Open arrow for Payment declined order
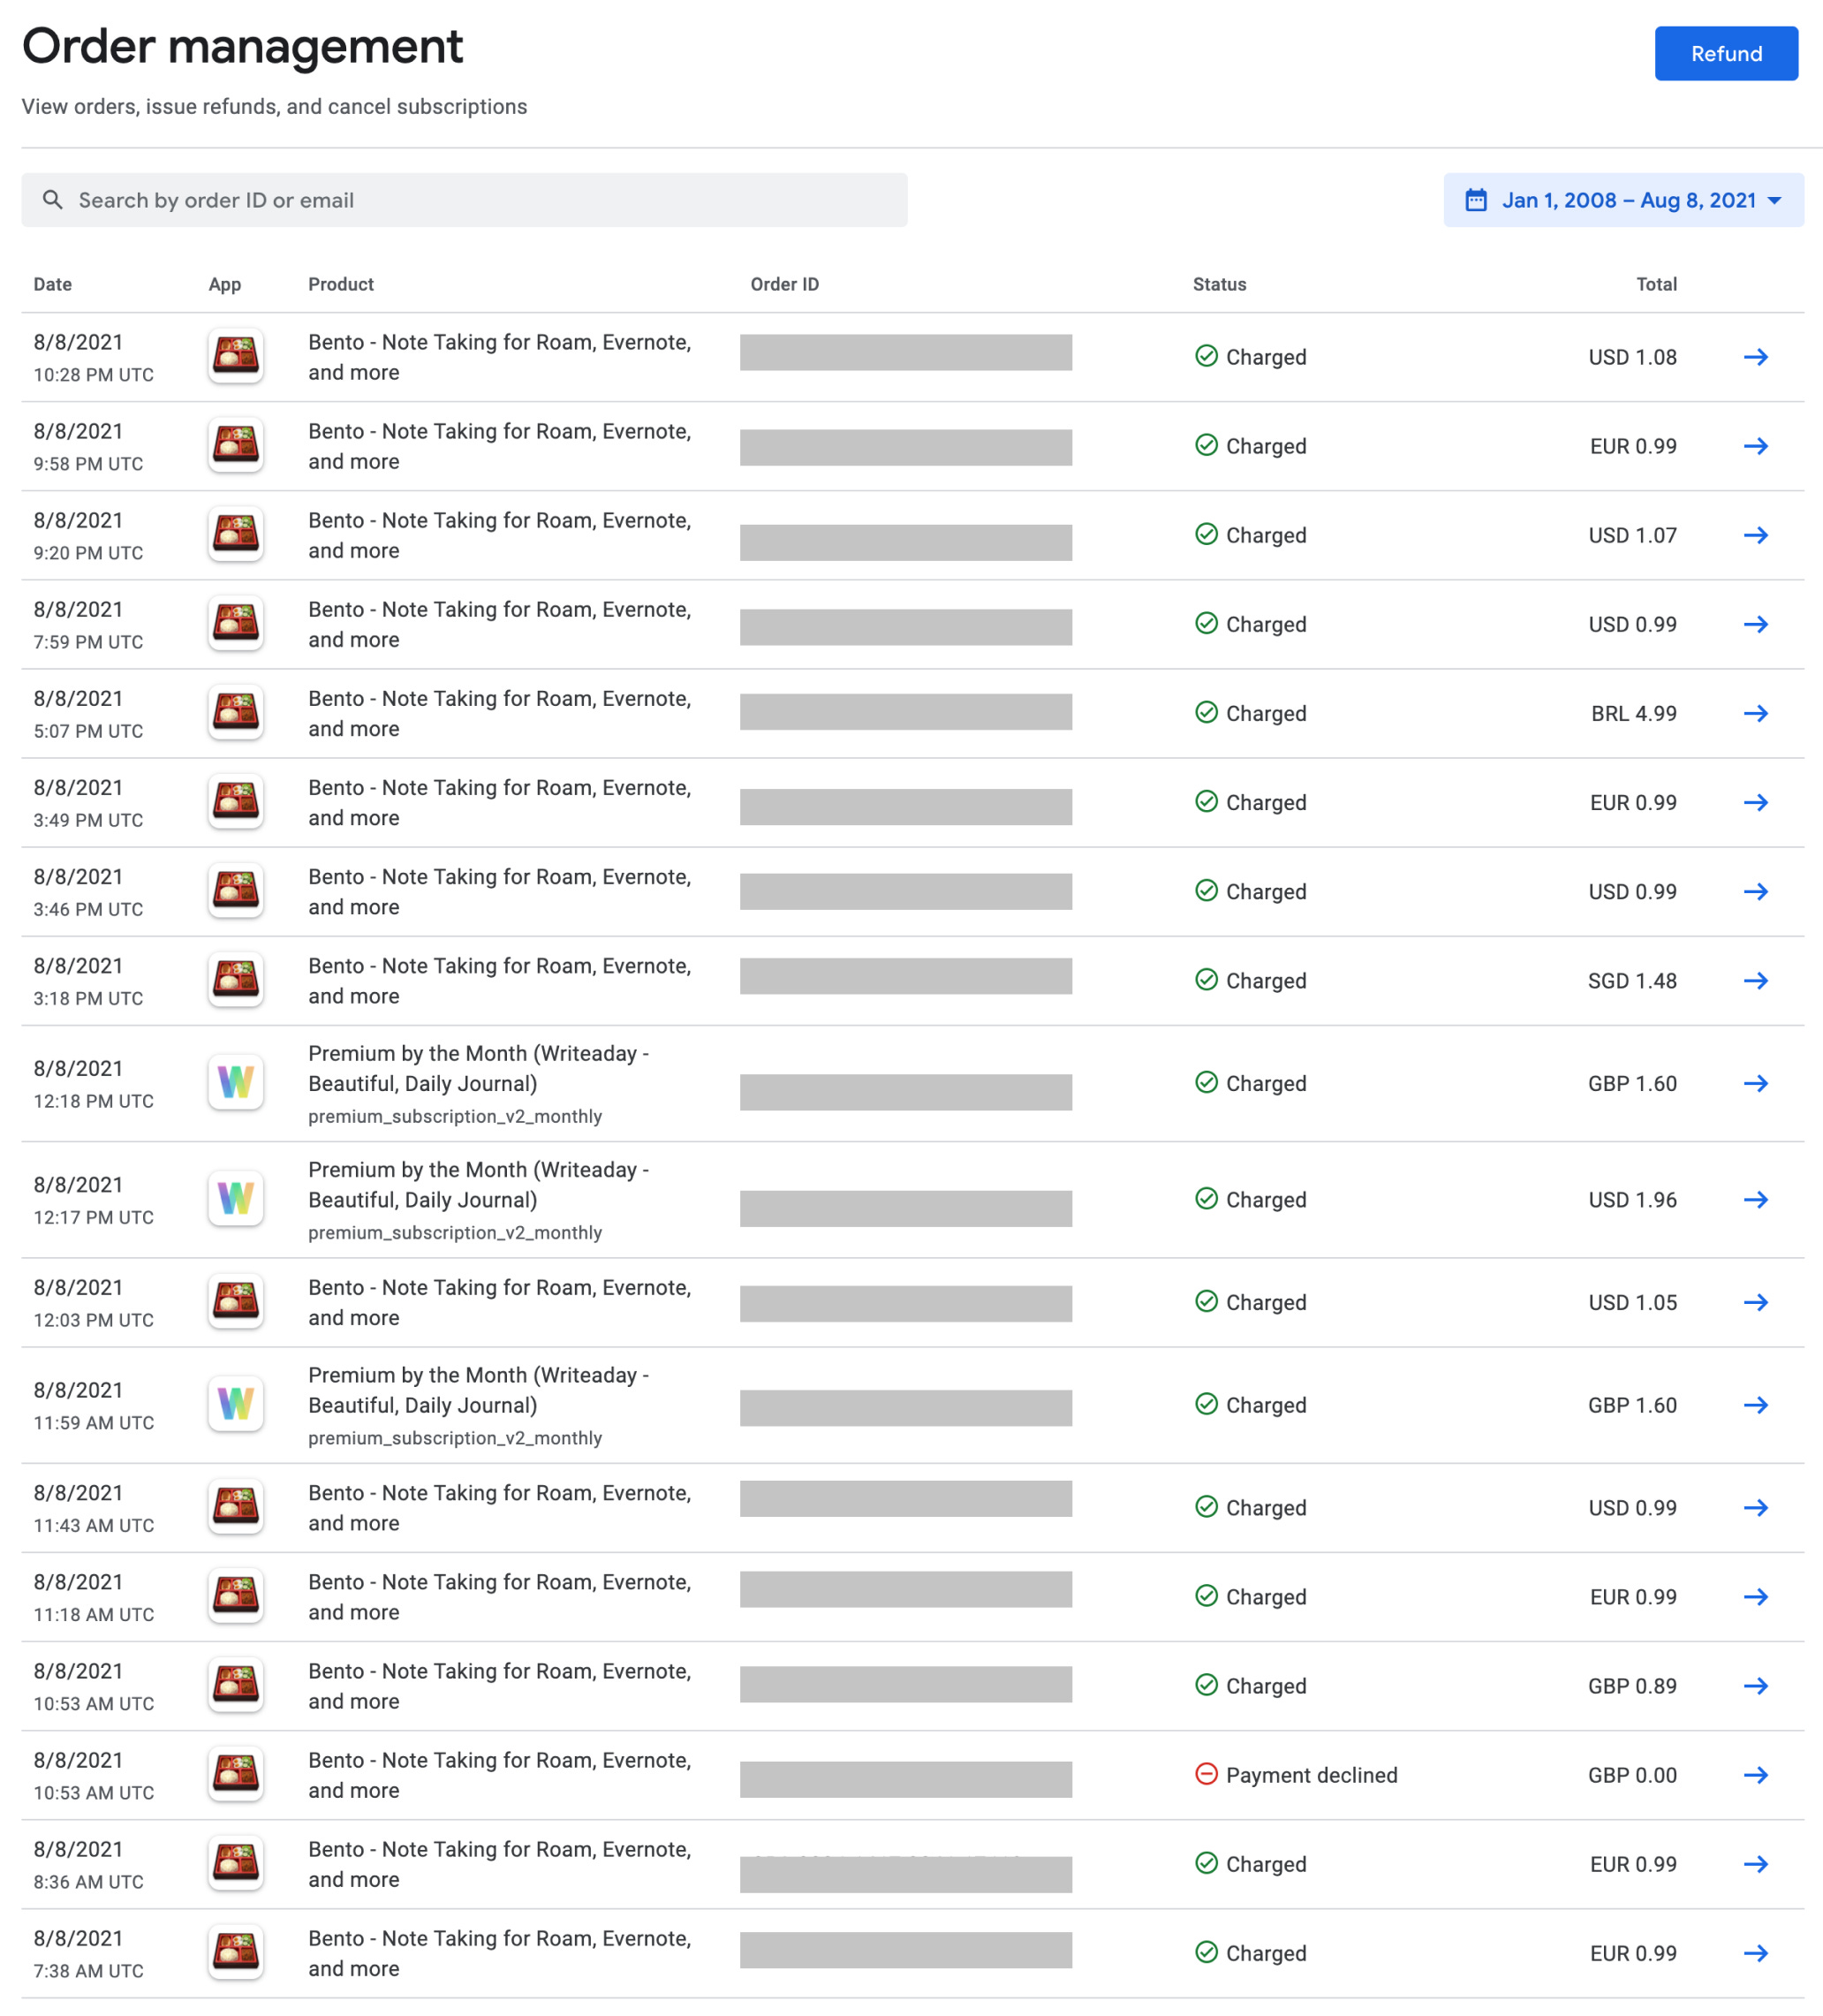The image size is (1823, 2016). [x=1755, y=1774]
